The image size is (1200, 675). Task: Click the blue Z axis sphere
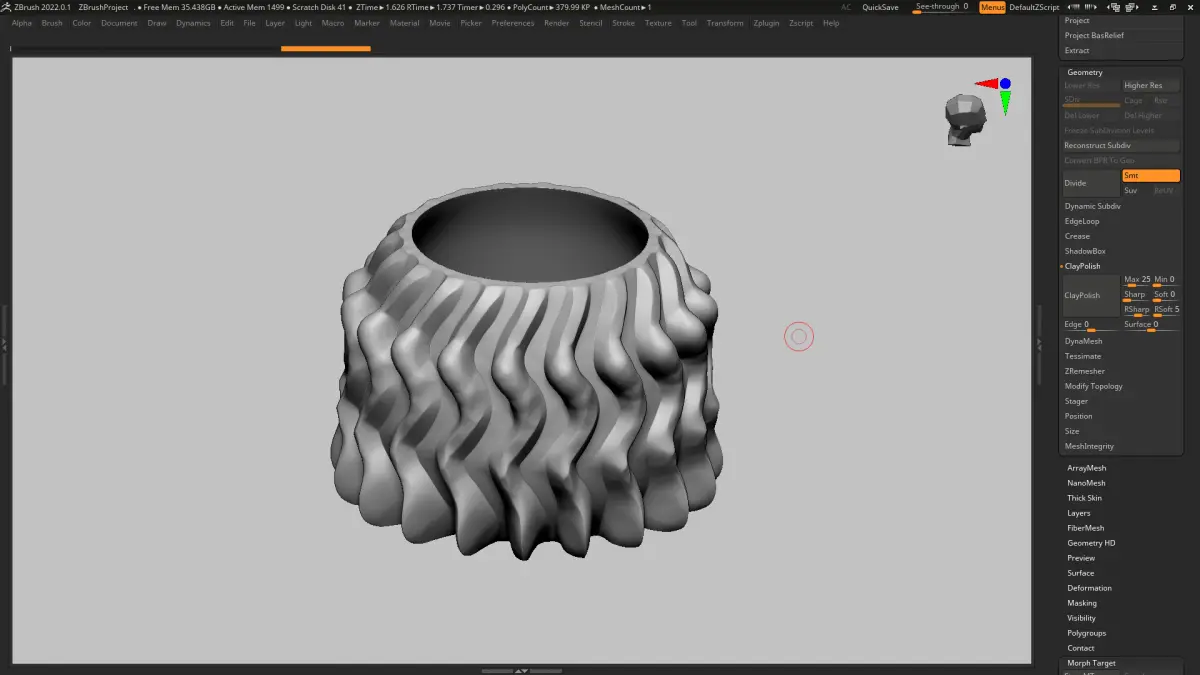click(x=1005, y=84)
